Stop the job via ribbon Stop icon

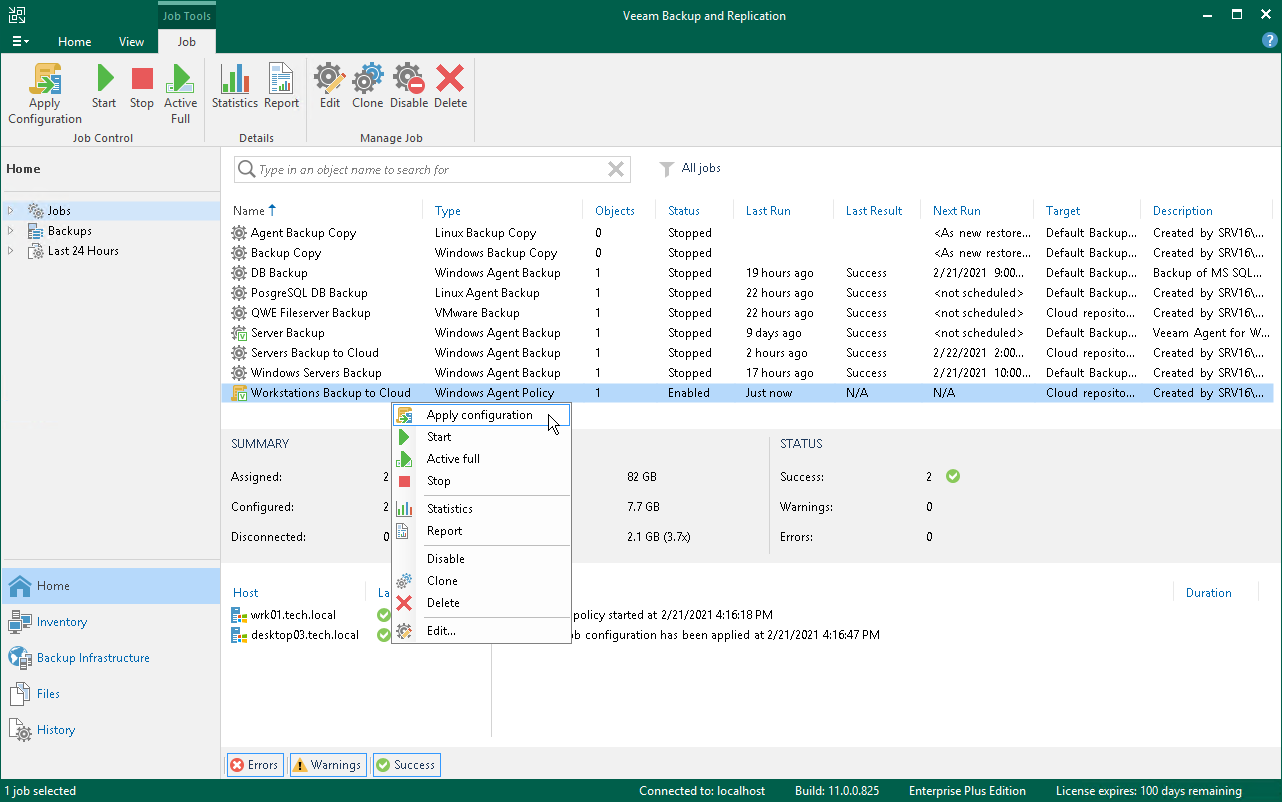(x=142, y=79)
